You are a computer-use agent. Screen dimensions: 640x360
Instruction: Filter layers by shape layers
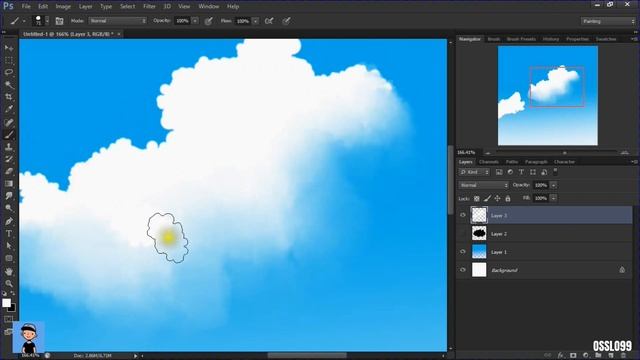533,172
